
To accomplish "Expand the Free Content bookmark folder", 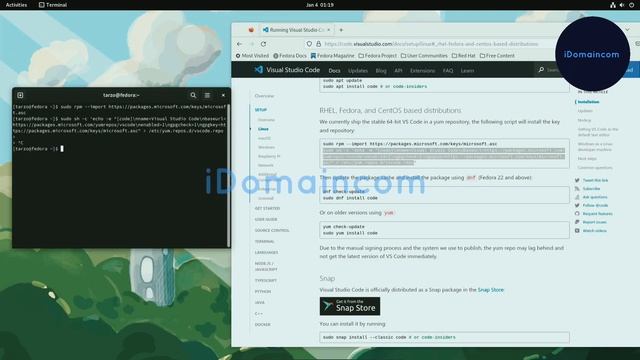I will click(x=497, y=56).
